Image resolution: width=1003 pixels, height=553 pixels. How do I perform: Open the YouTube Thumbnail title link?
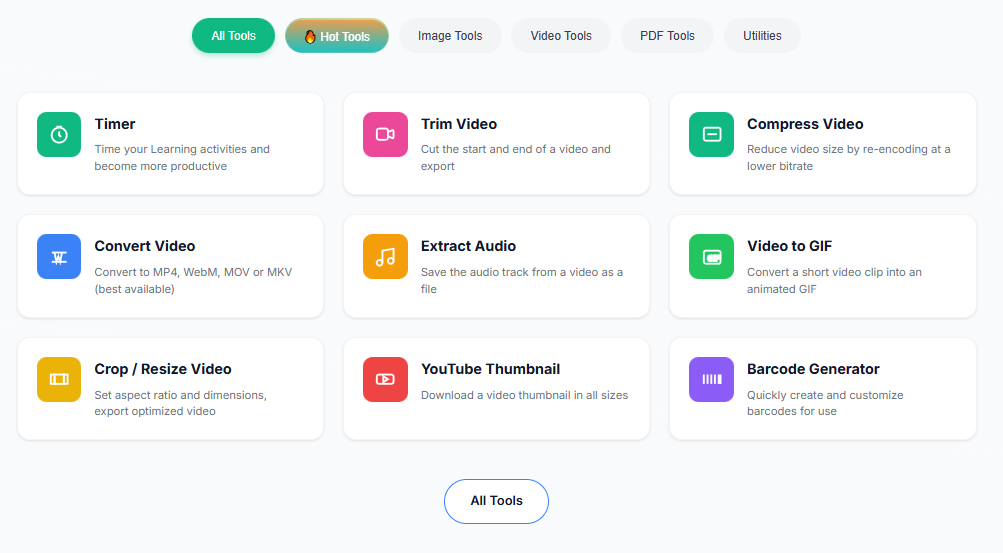491,369
